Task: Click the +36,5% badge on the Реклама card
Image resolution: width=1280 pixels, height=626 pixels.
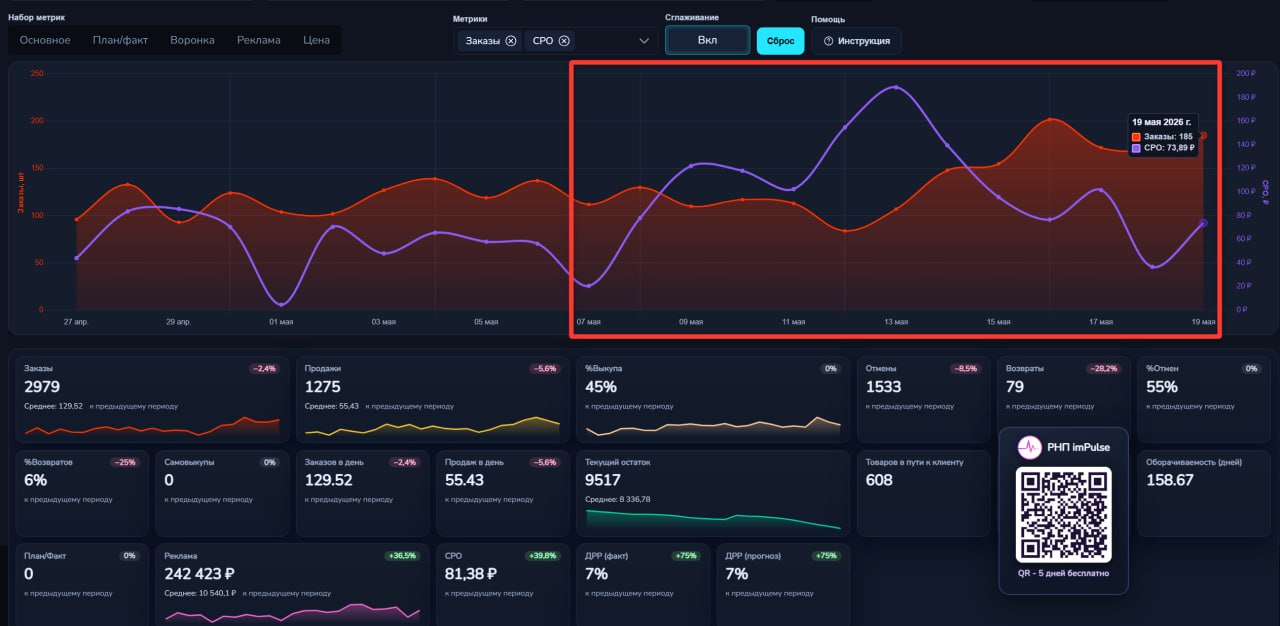Action: tap(402, 555)
